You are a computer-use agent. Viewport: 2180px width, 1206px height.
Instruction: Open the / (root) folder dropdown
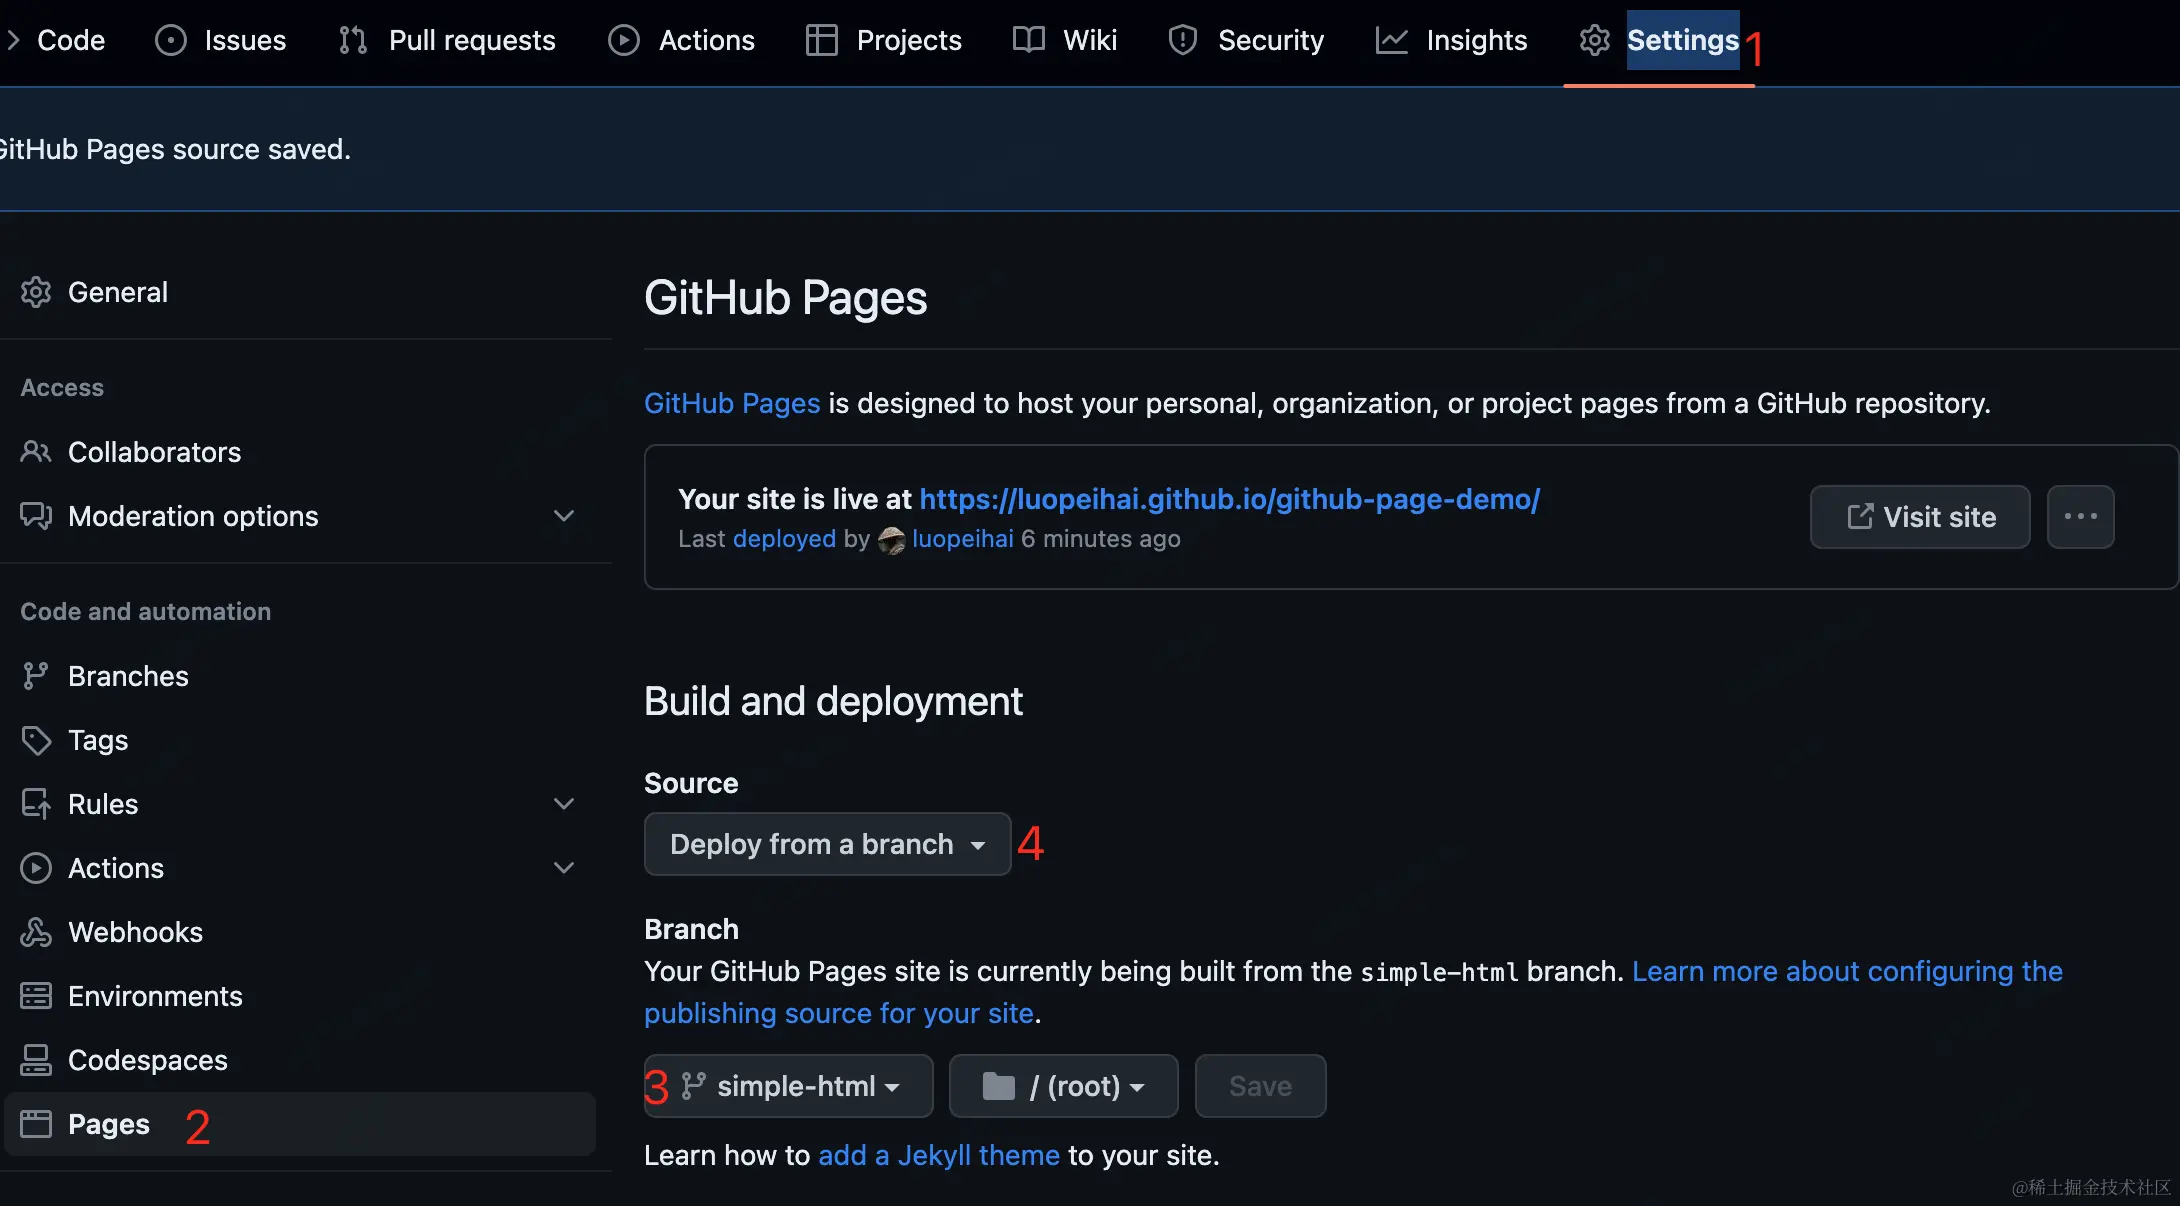pos(1063,1086)
